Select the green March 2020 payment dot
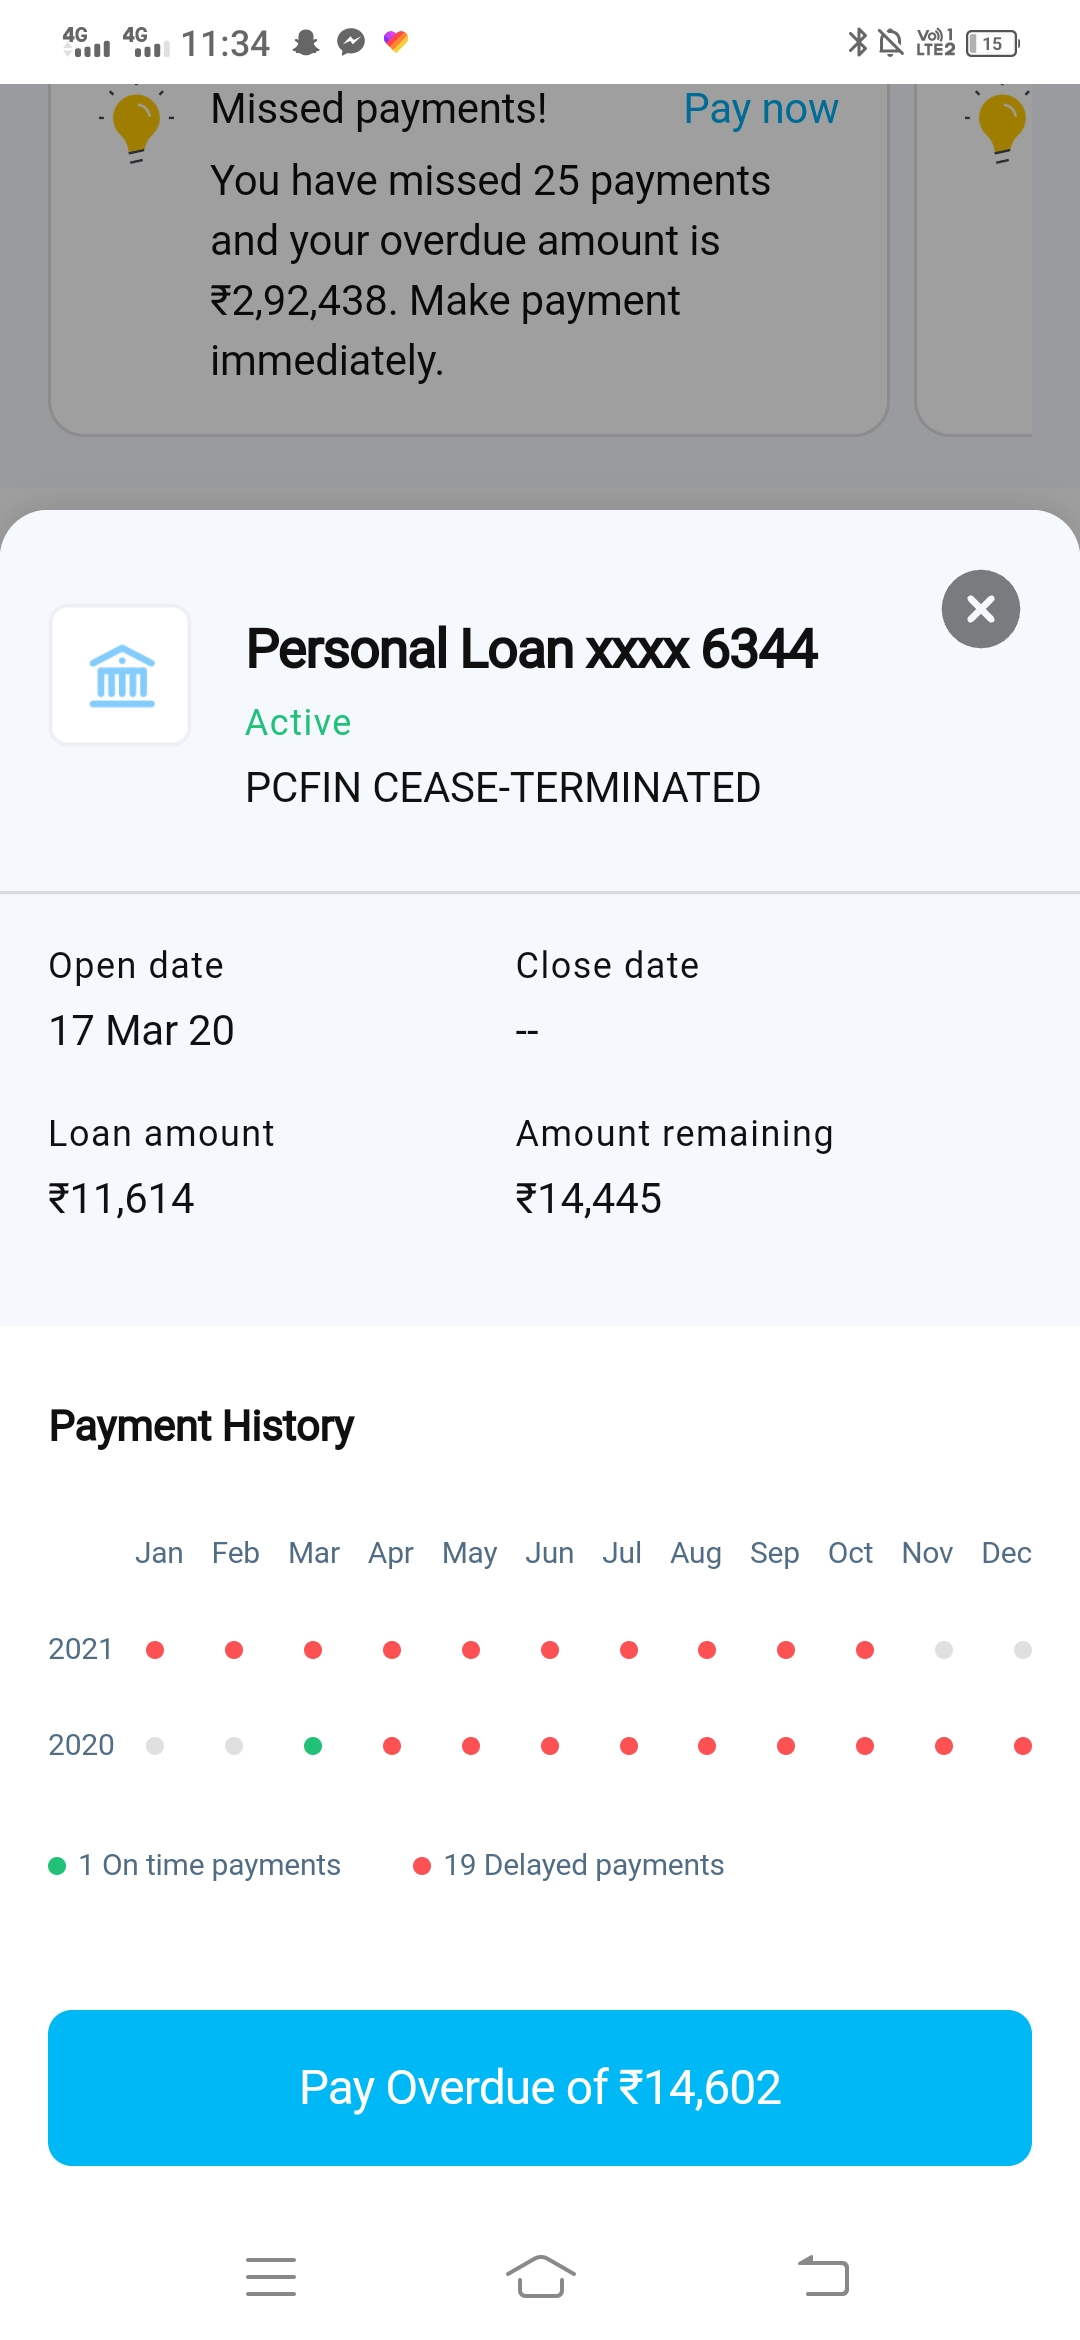Screen dimensions: 1080x2340 click(x=313, y=1746)
